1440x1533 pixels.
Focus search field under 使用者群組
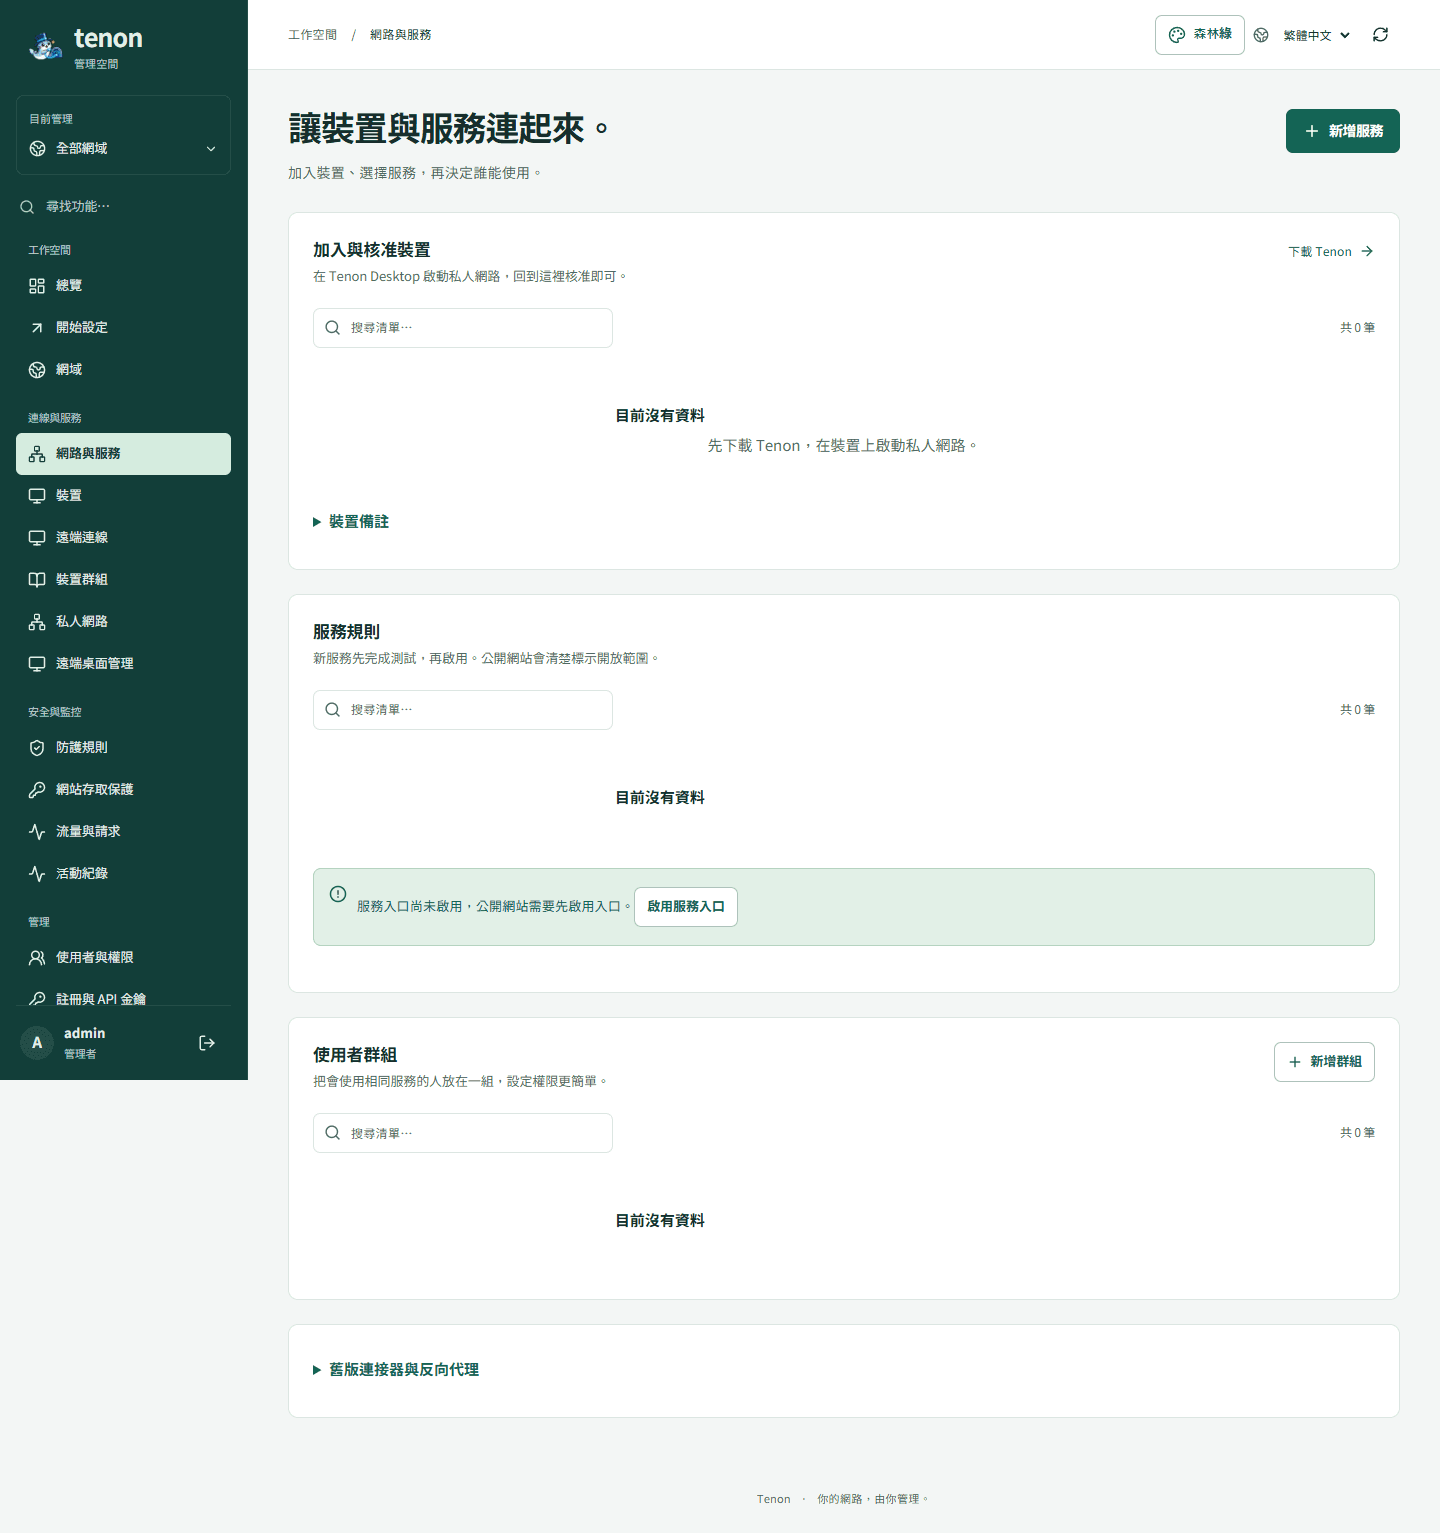coord(463,1133)
